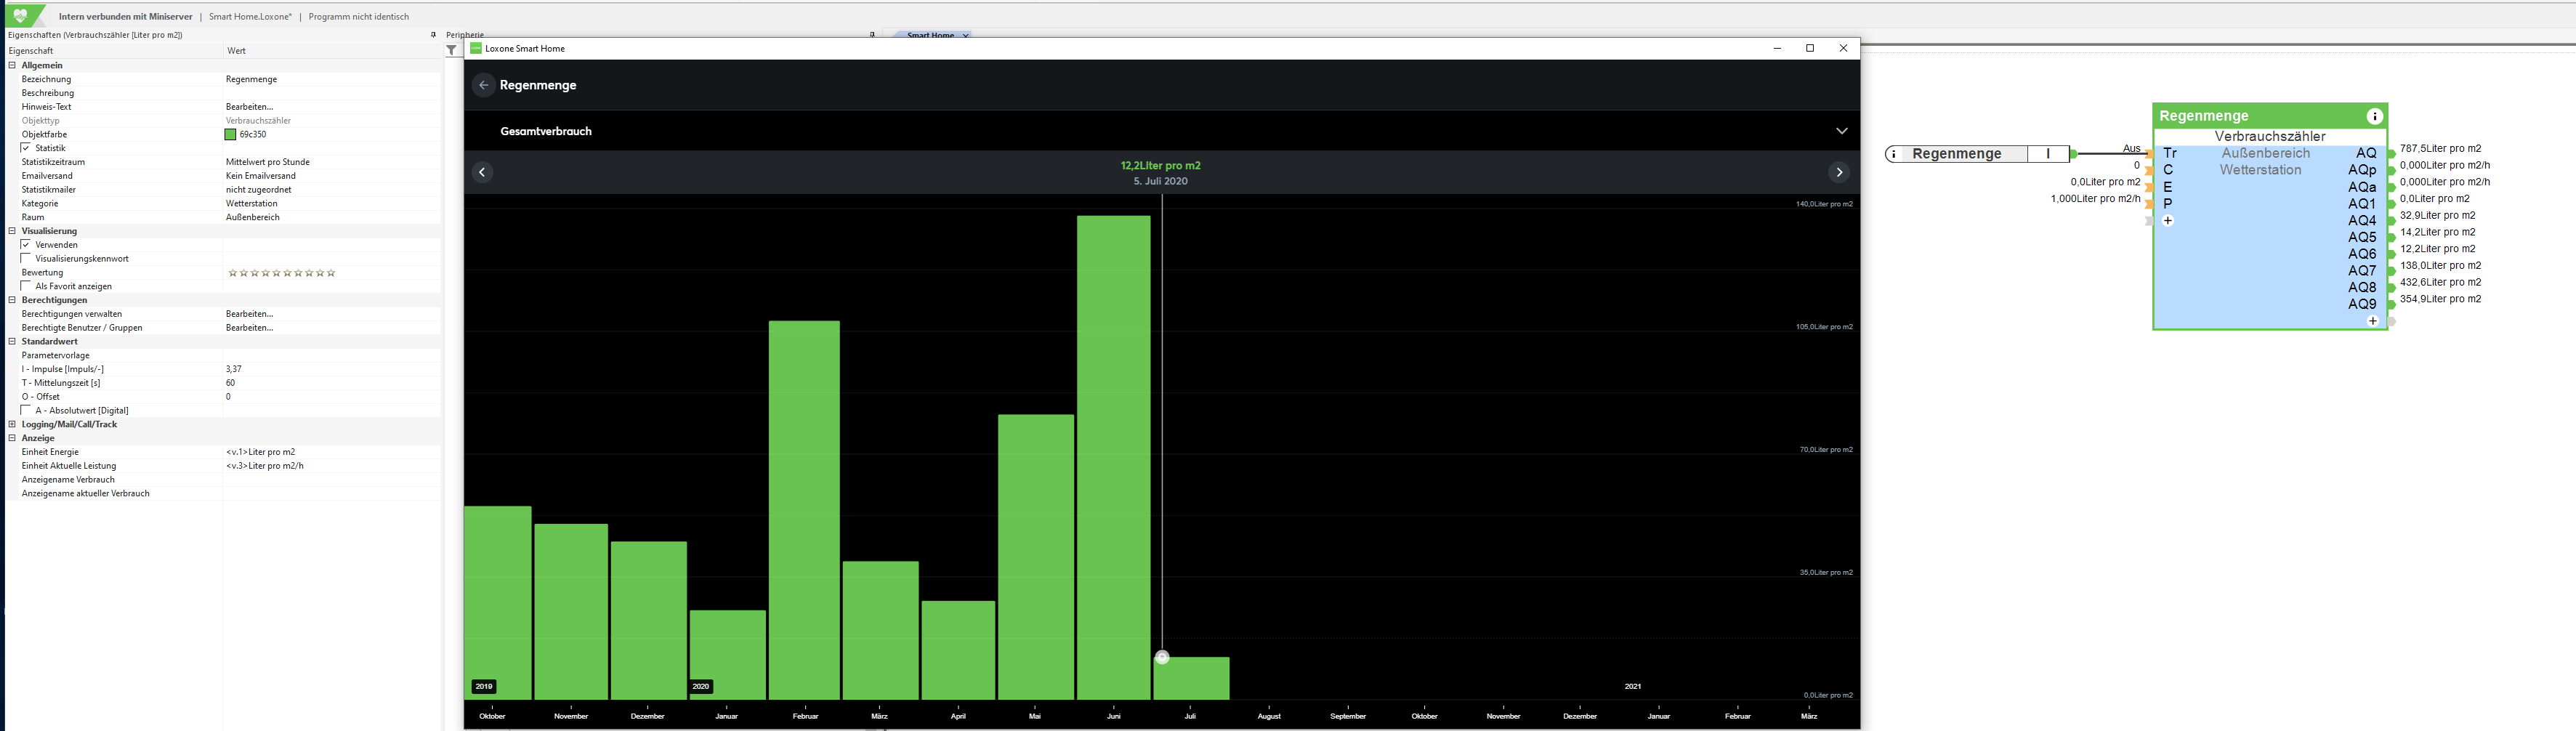Go to previous period in chart
Screen dimensions: 2576x731
click(482, 173)
